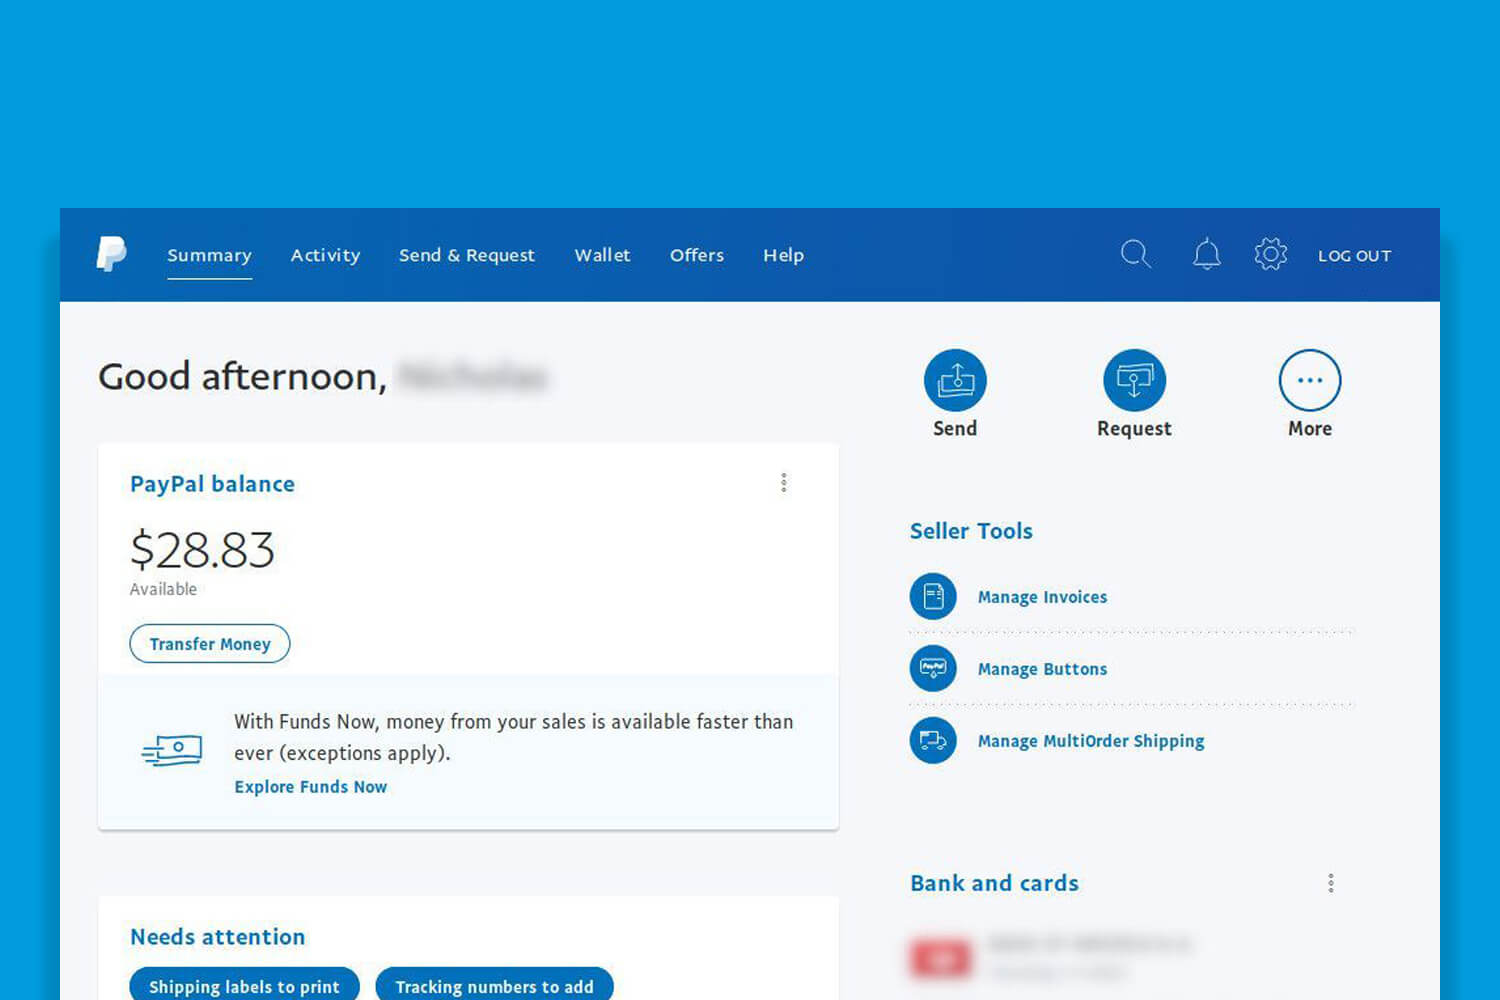Open notifications bell icon

click(1207, 254)
